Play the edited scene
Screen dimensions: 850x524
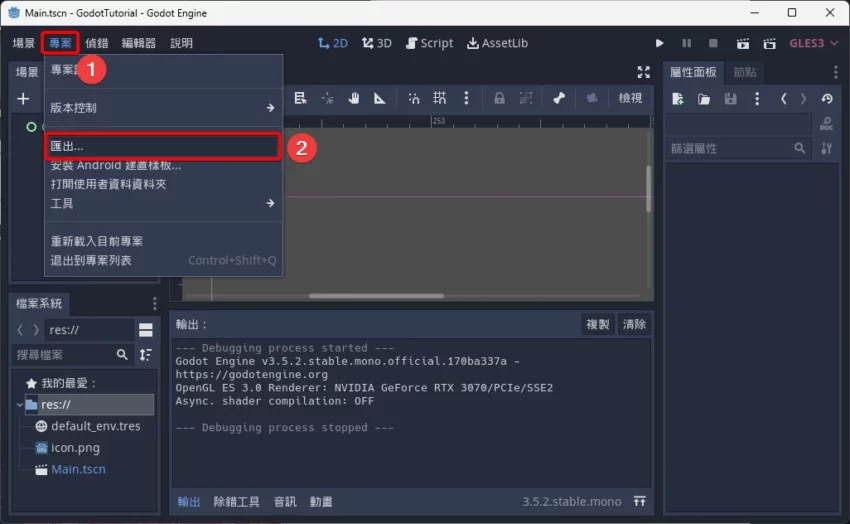(x=743, y=43)
